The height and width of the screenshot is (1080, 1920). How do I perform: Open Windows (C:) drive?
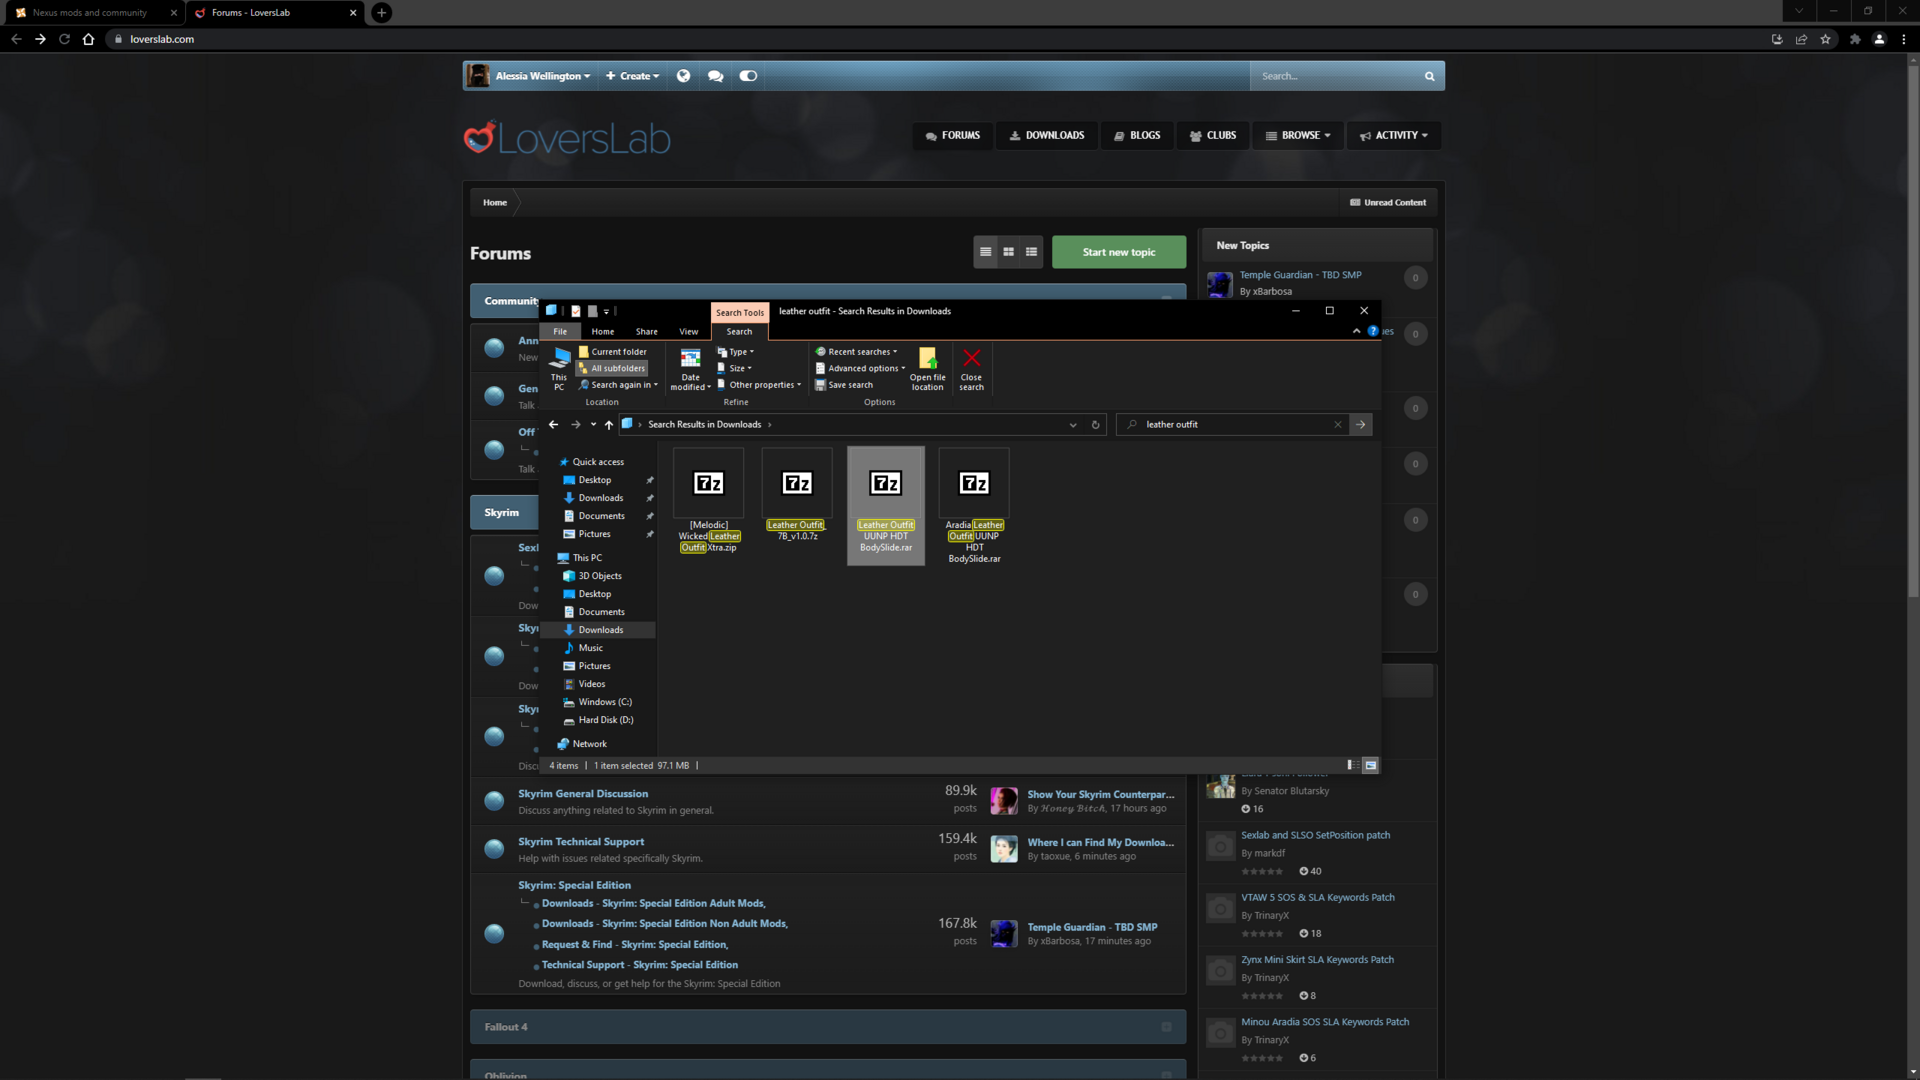coord(604,702)
